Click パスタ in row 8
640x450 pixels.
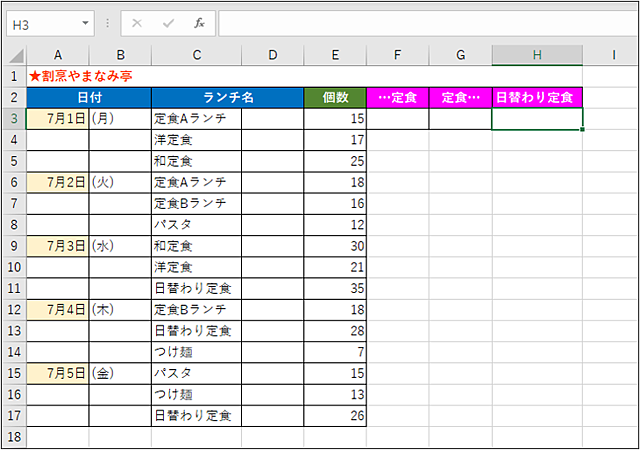196,225
